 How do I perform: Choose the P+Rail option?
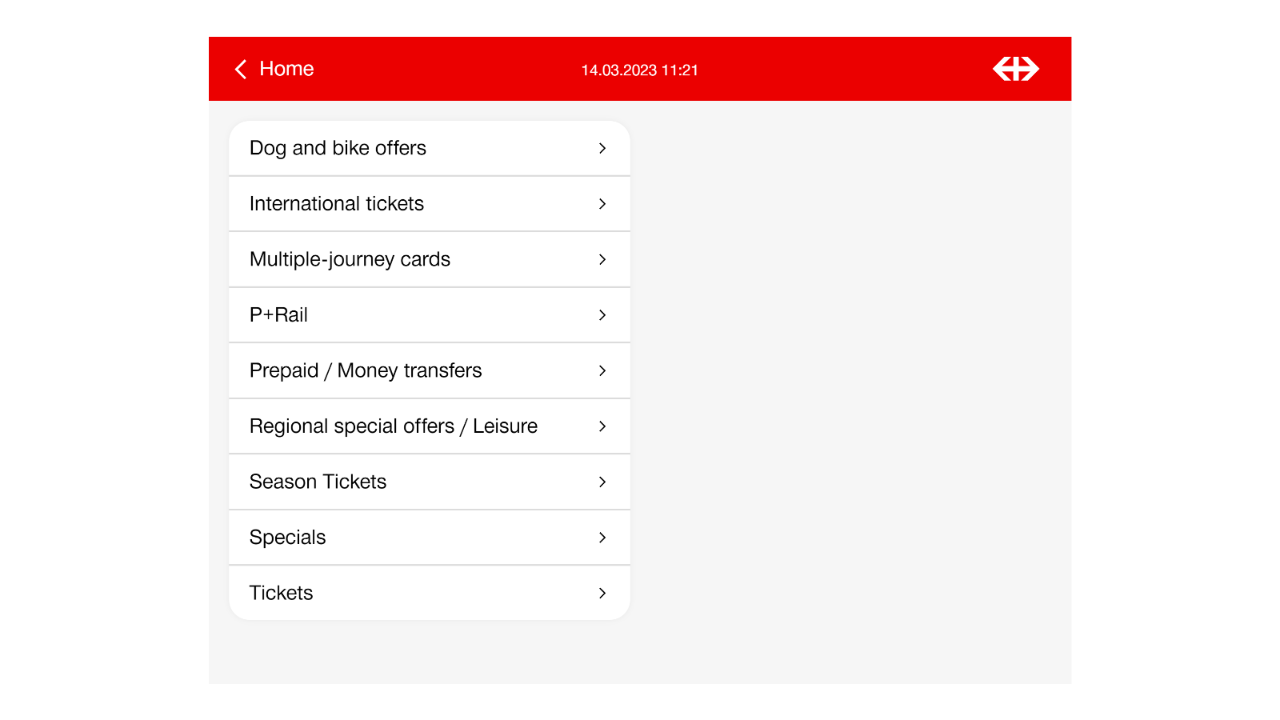pyautogui.click(x=279, y=315)
